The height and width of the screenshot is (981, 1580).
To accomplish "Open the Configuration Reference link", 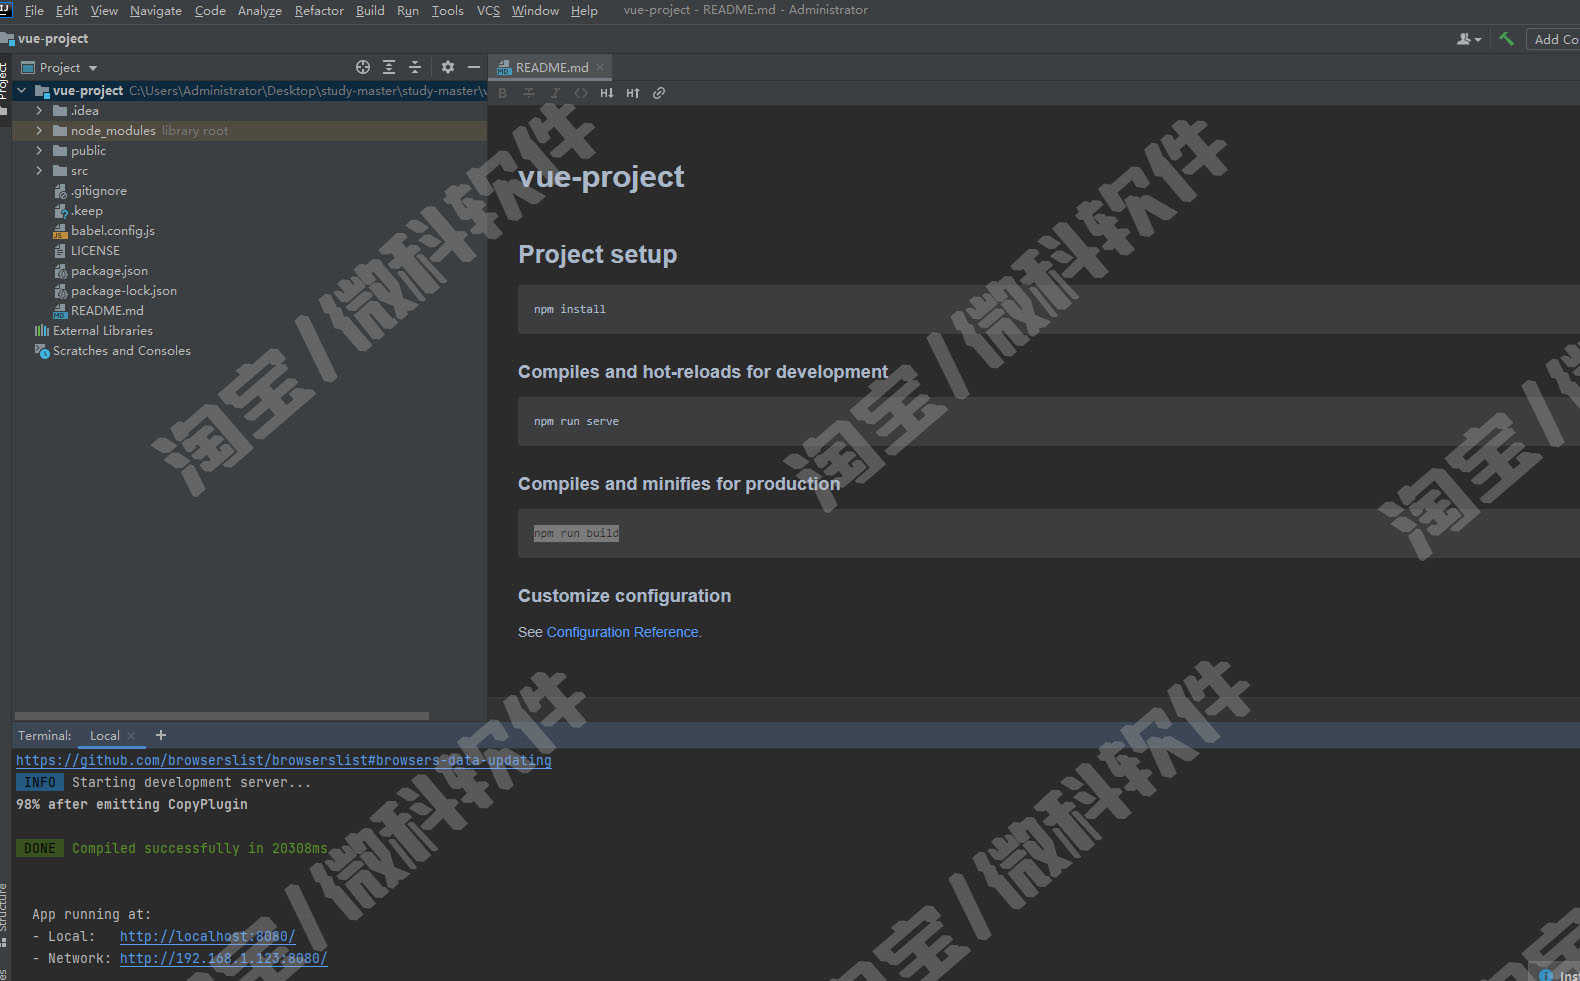I will pyautogui.click(x=624, y=632).
